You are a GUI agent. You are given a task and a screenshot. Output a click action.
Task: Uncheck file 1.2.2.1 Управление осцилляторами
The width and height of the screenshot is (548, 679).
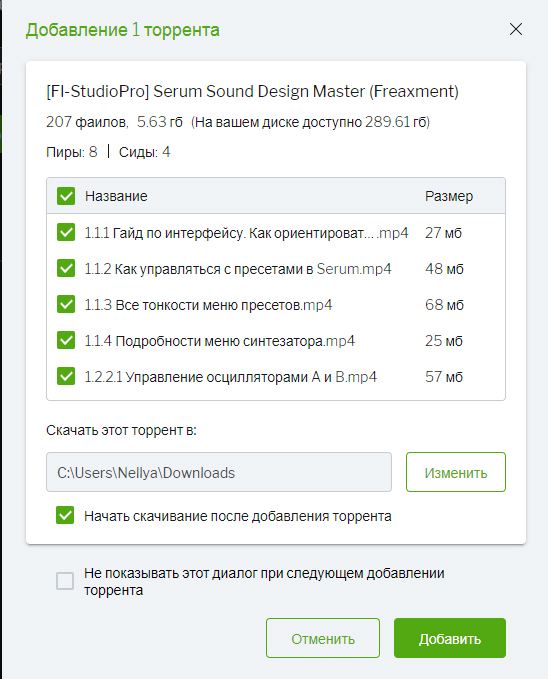66,376
